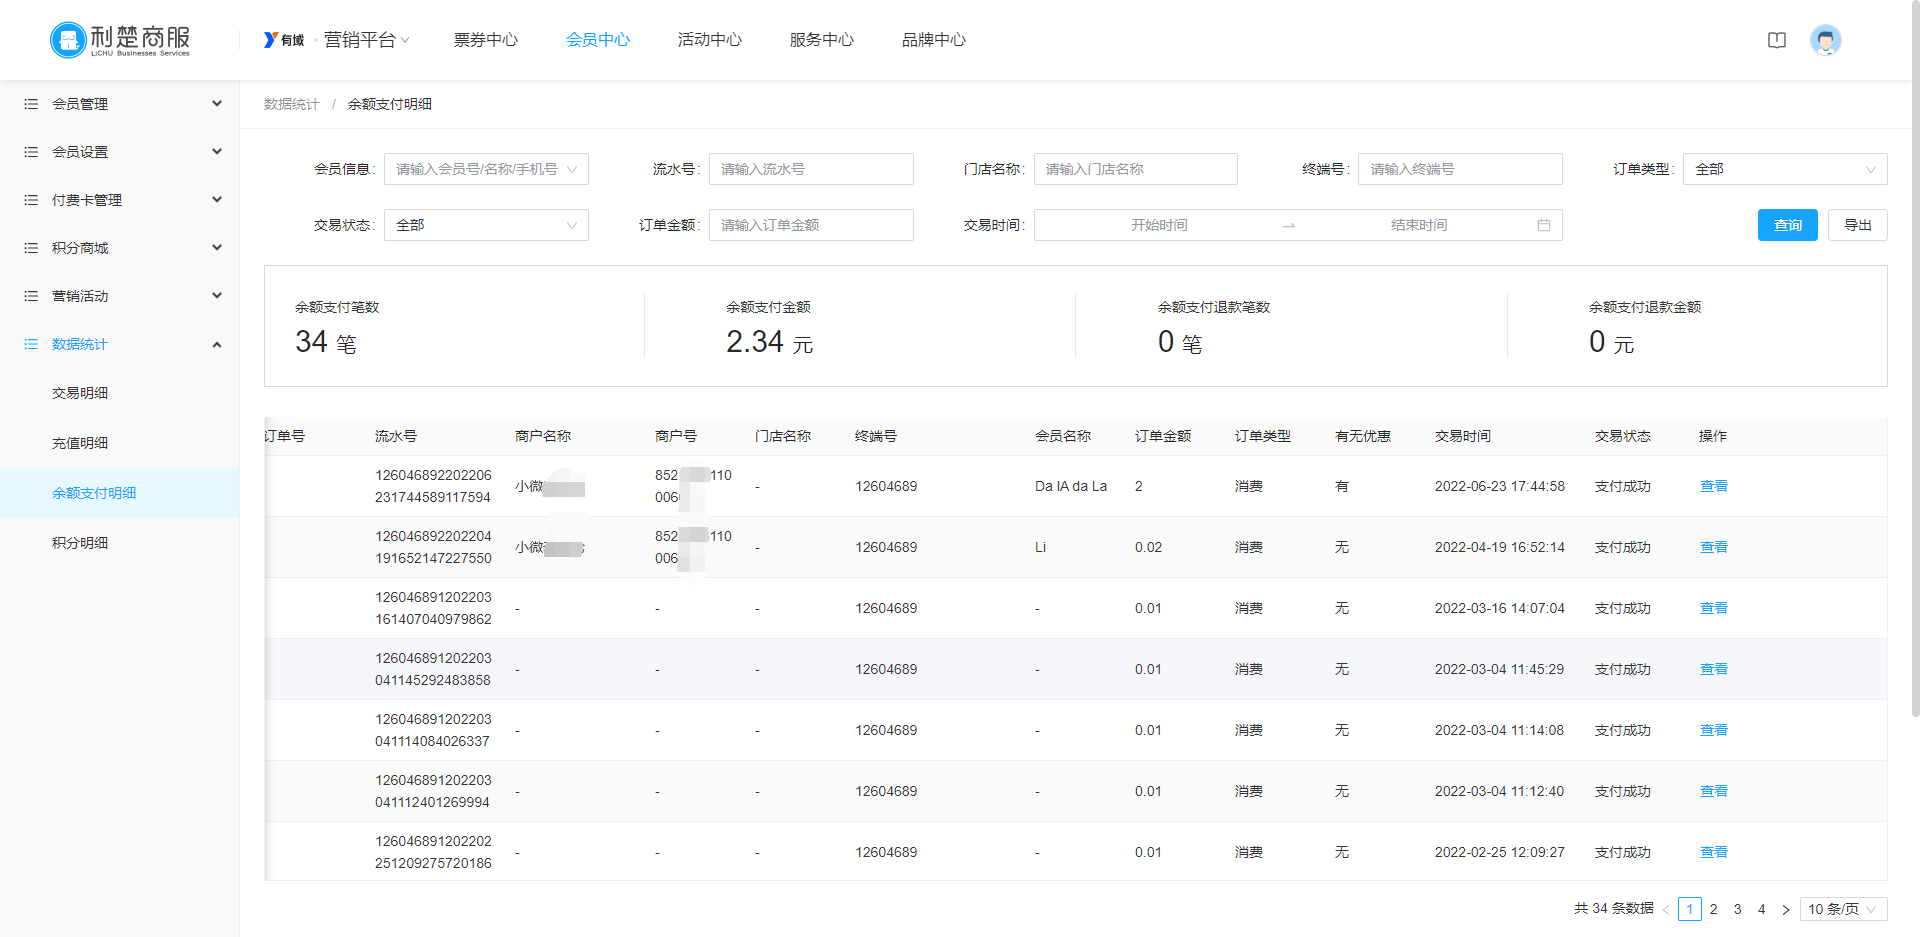Screen dimensions: 1920x937
Task: Switch to 活动中心 tab
Action: tap(710, 40)
